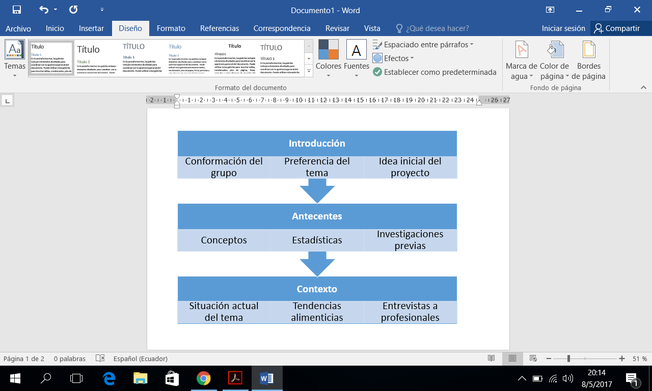Open Microsoft Edge from taskbar

[x=109, y=379]
